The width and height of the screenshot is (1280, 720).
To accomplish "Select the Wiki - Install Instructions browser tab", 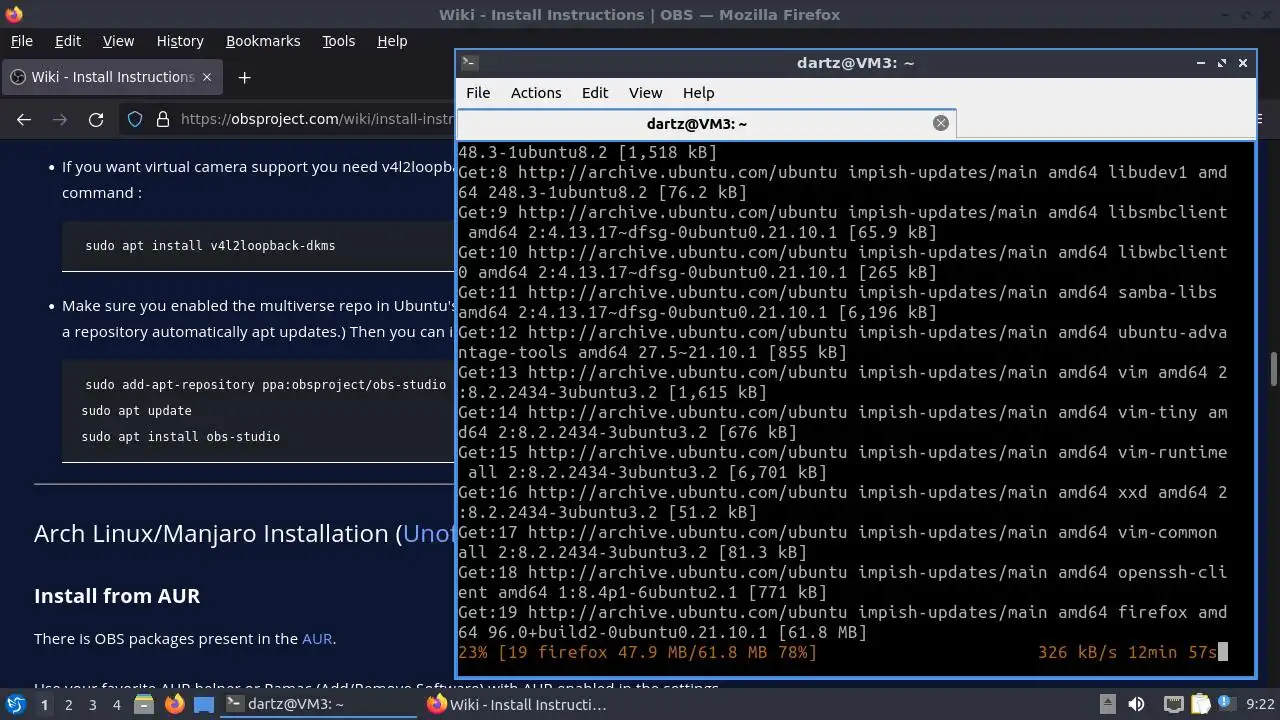I will [x=112, y=77].
